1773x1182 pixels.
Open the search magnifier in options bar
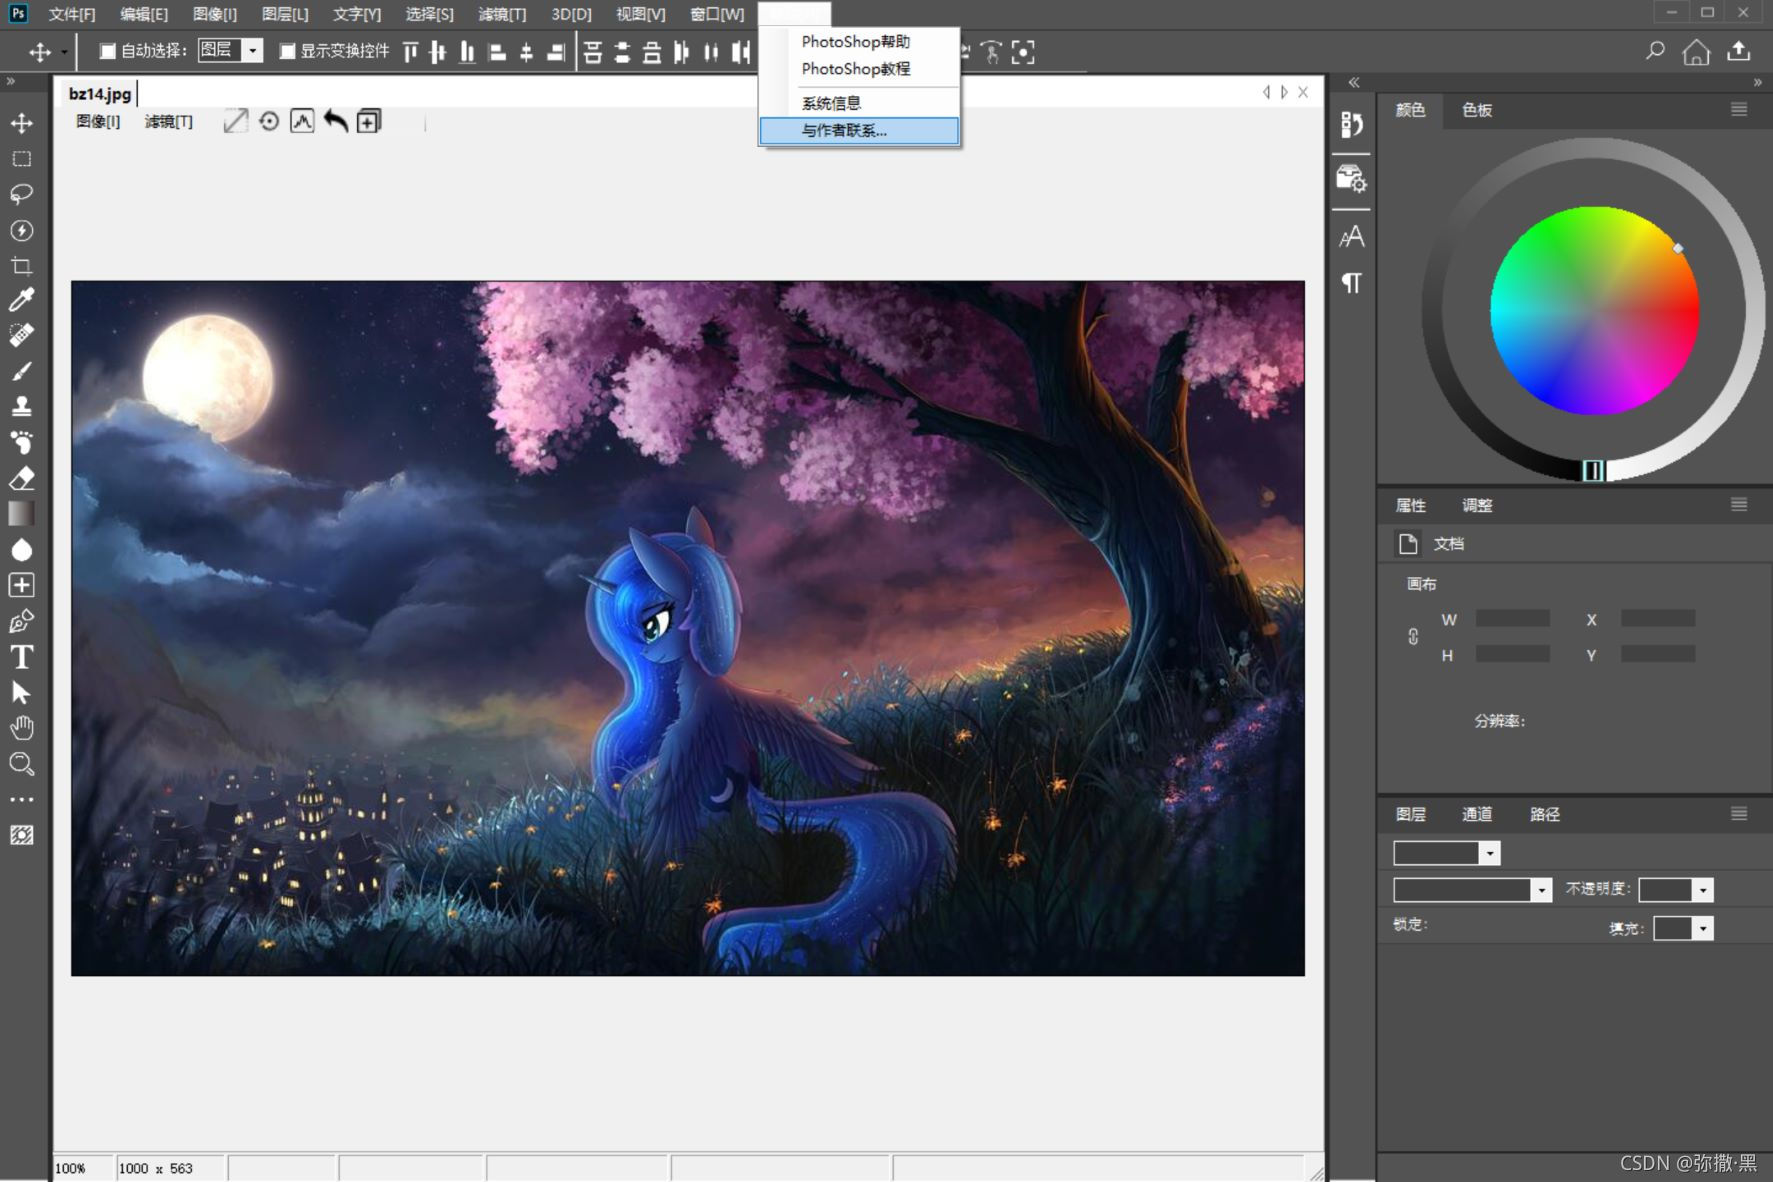(1656, 51)
